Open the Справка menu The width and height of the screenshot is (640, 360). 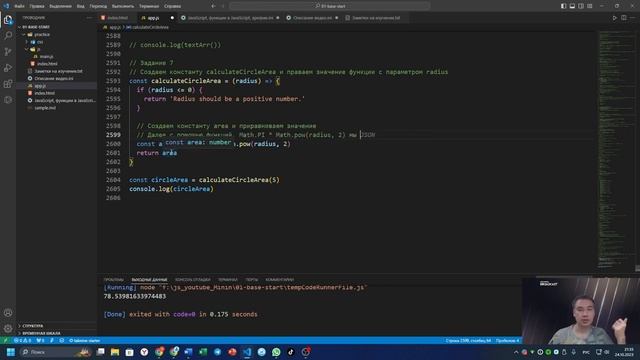[x=172, y=6]
